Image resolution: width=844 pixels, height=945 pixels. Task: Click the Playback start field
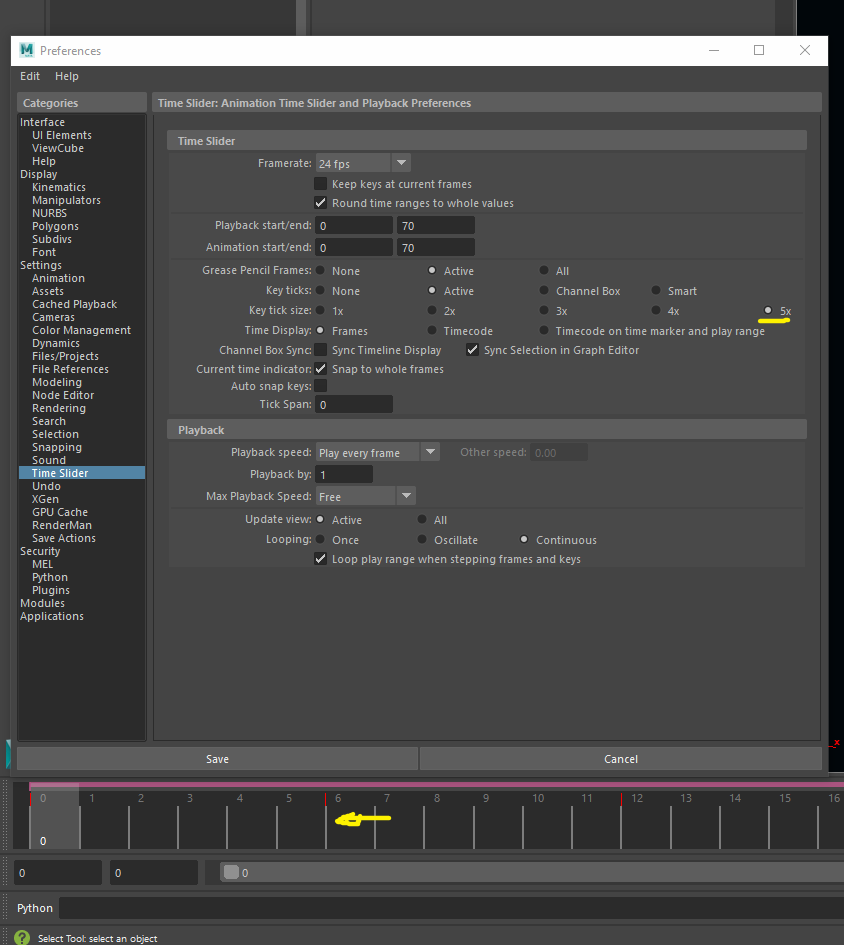(x=354, y=225)
